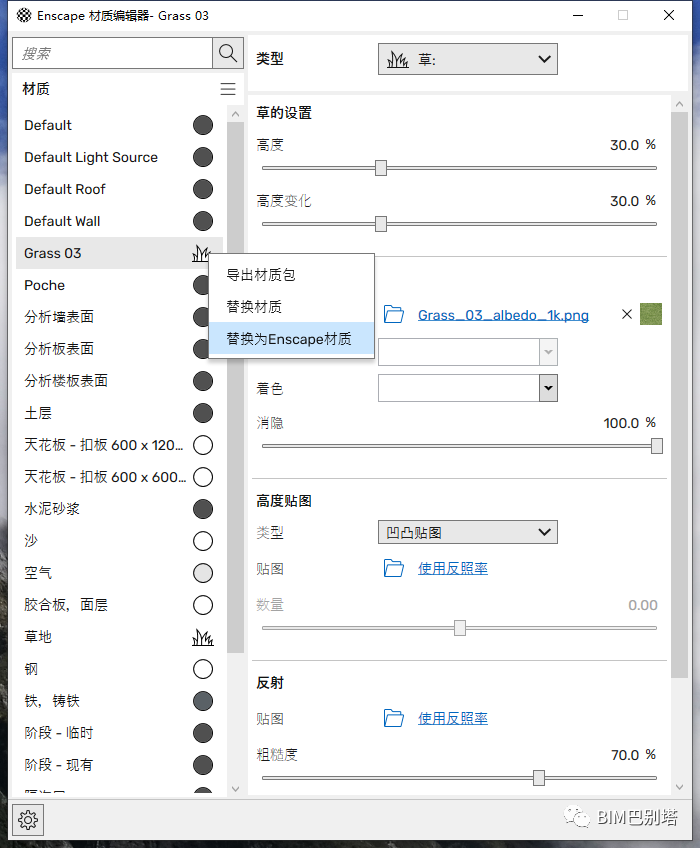Screen dimensions: 700x848
Task: Open folder icon beside Grass_03_albedo_1k.png
Action: 394,314
